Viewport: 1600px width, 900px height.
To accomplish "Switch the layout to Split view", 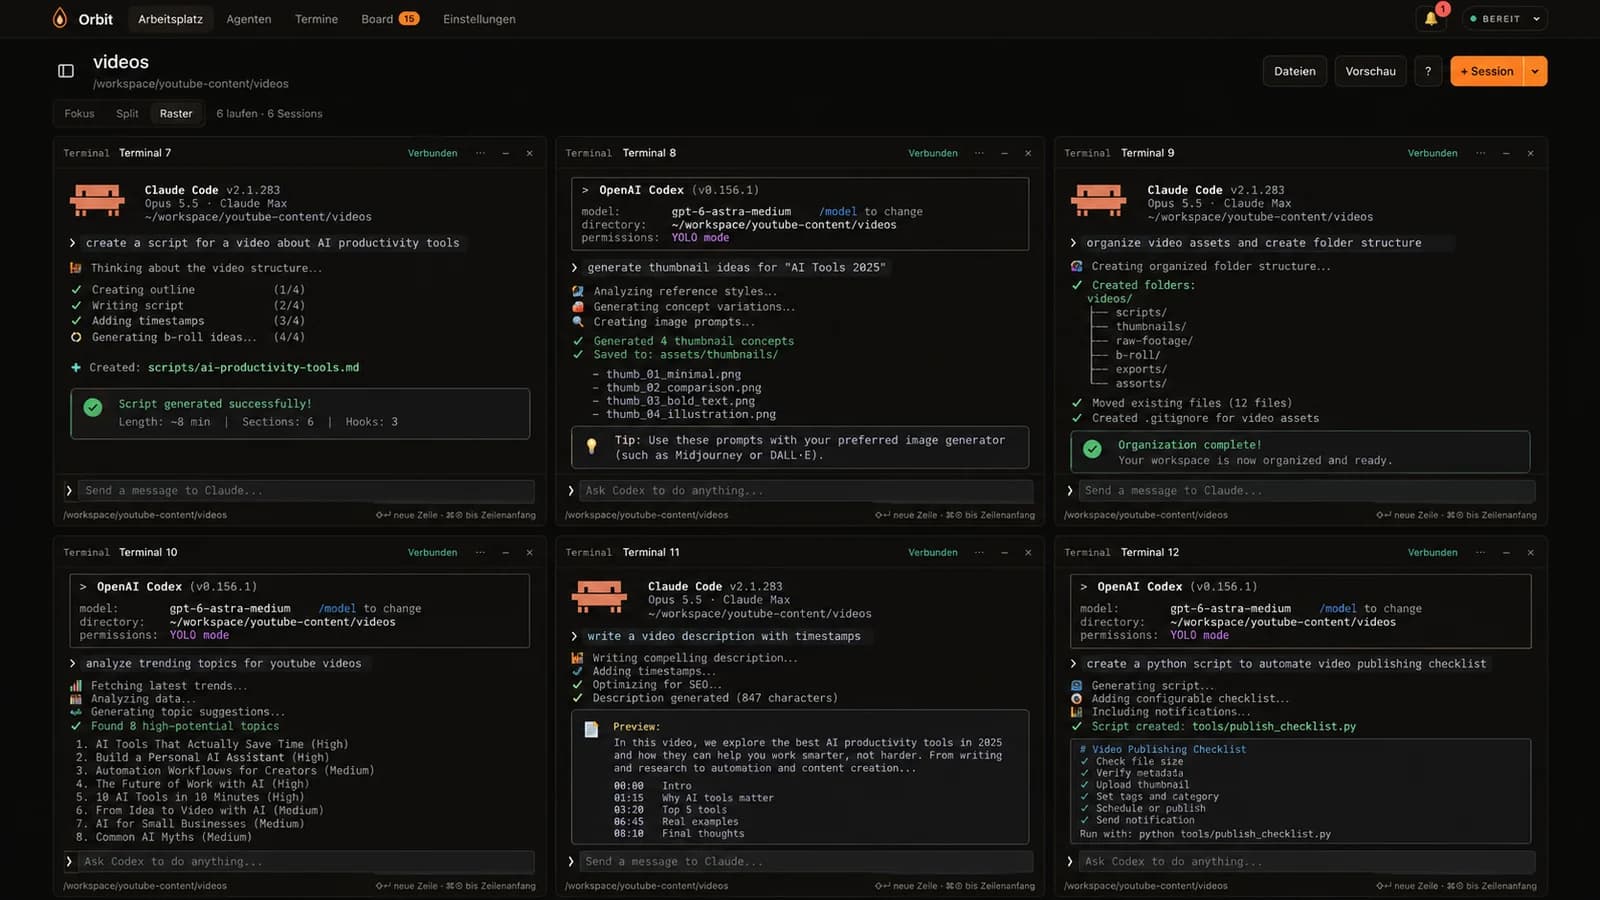I will point(127,113).
